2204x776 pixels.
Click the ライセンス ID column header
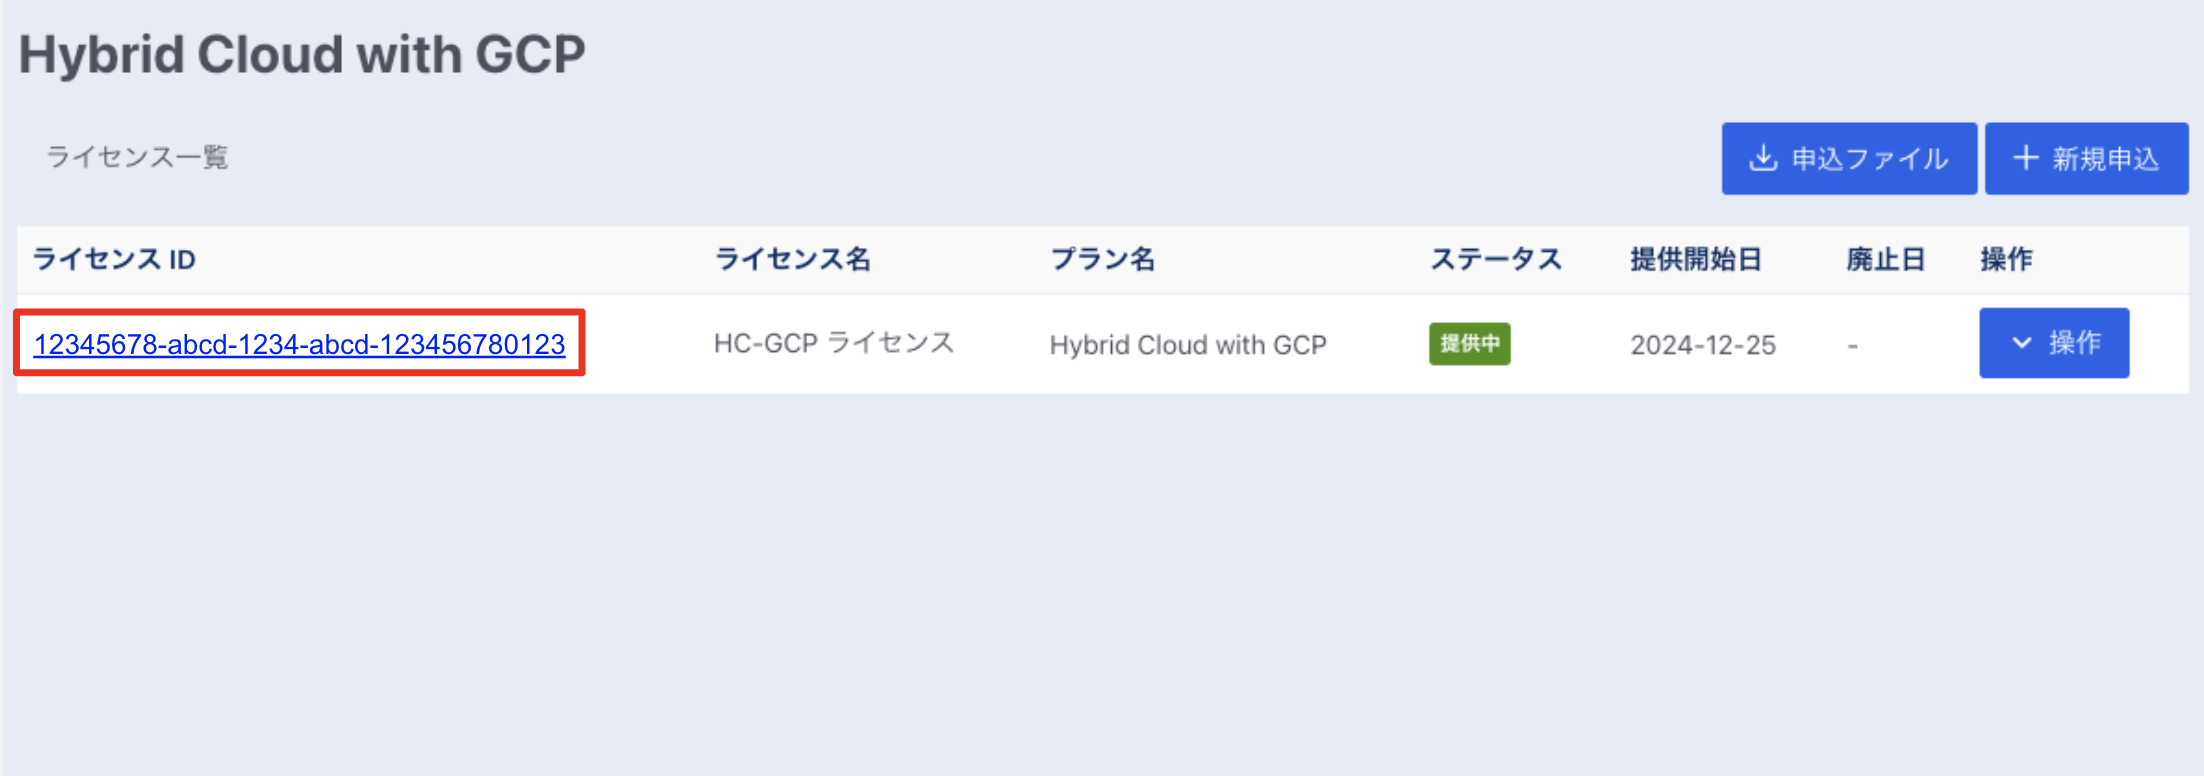[x=114, y=260]
